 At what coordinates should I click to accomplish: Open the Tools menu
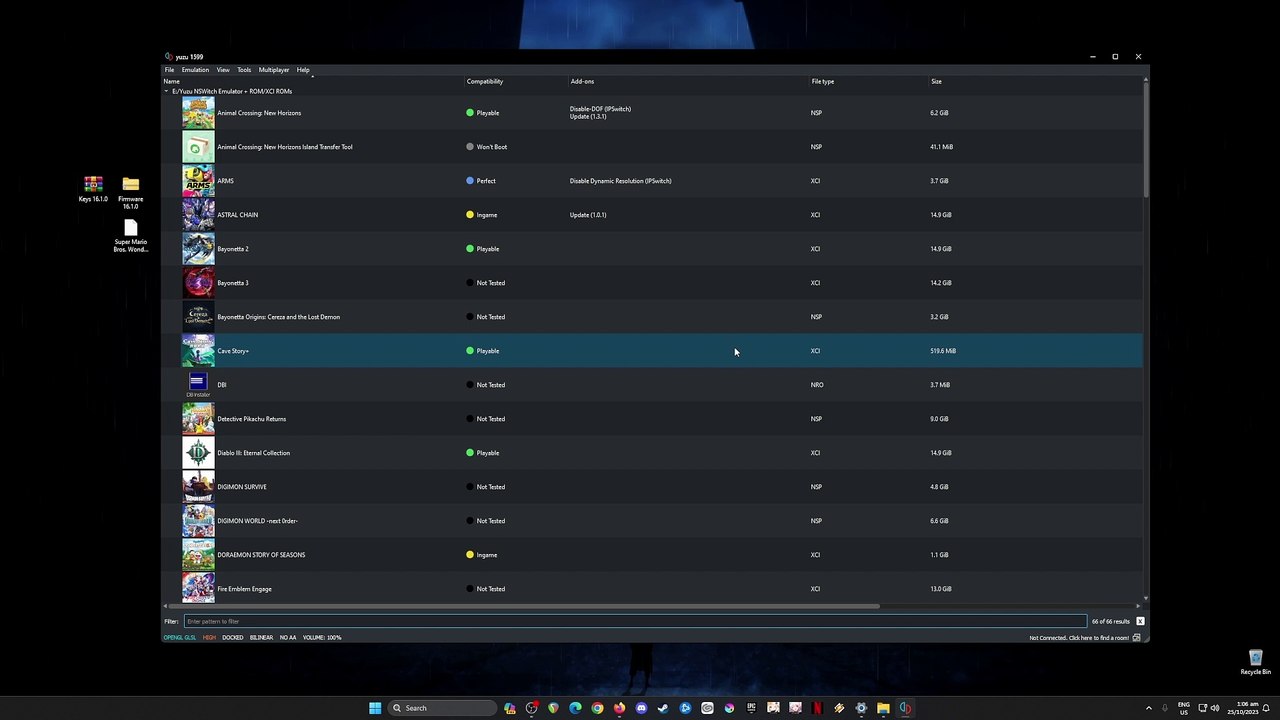tap(244, 70)
